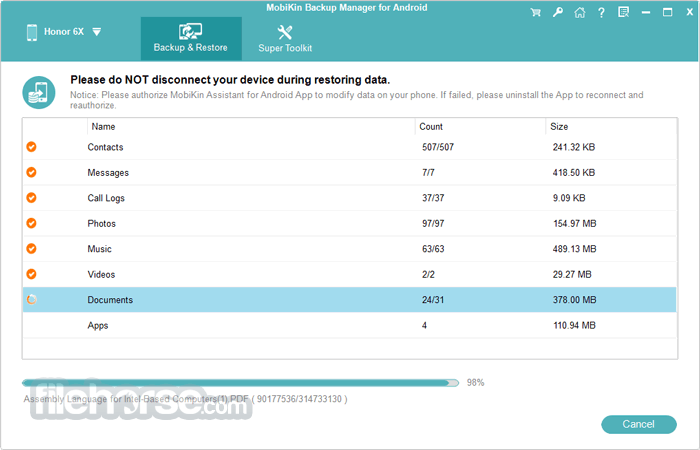Click the 98% progress percentage label
This screenshot has height=450, width=700.
coord(475,383)
